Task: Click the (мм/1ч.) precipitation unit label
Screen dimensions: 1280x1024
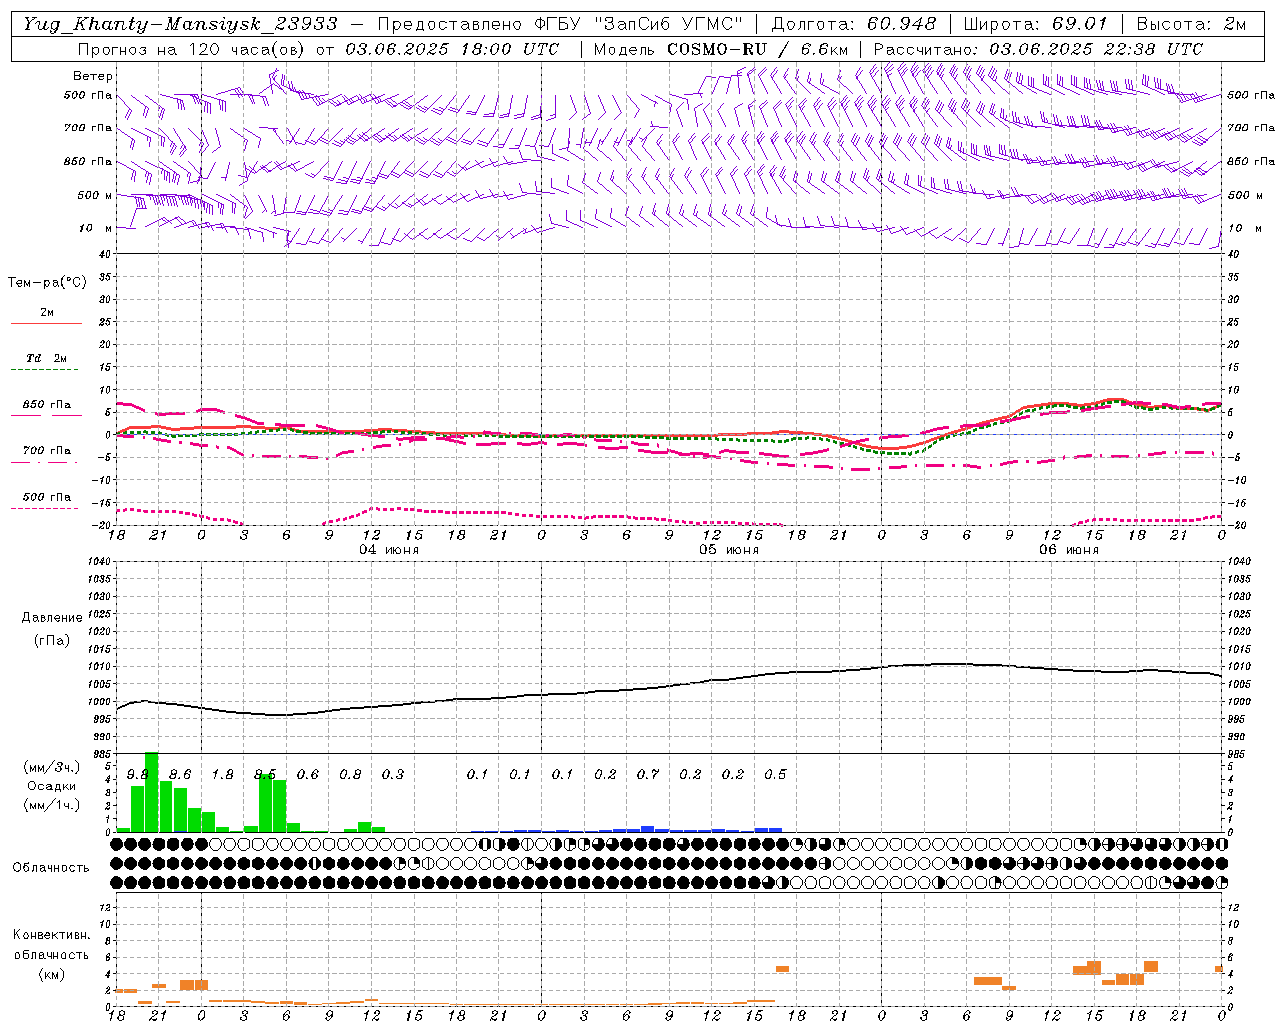Action: (x=52, y=805)
